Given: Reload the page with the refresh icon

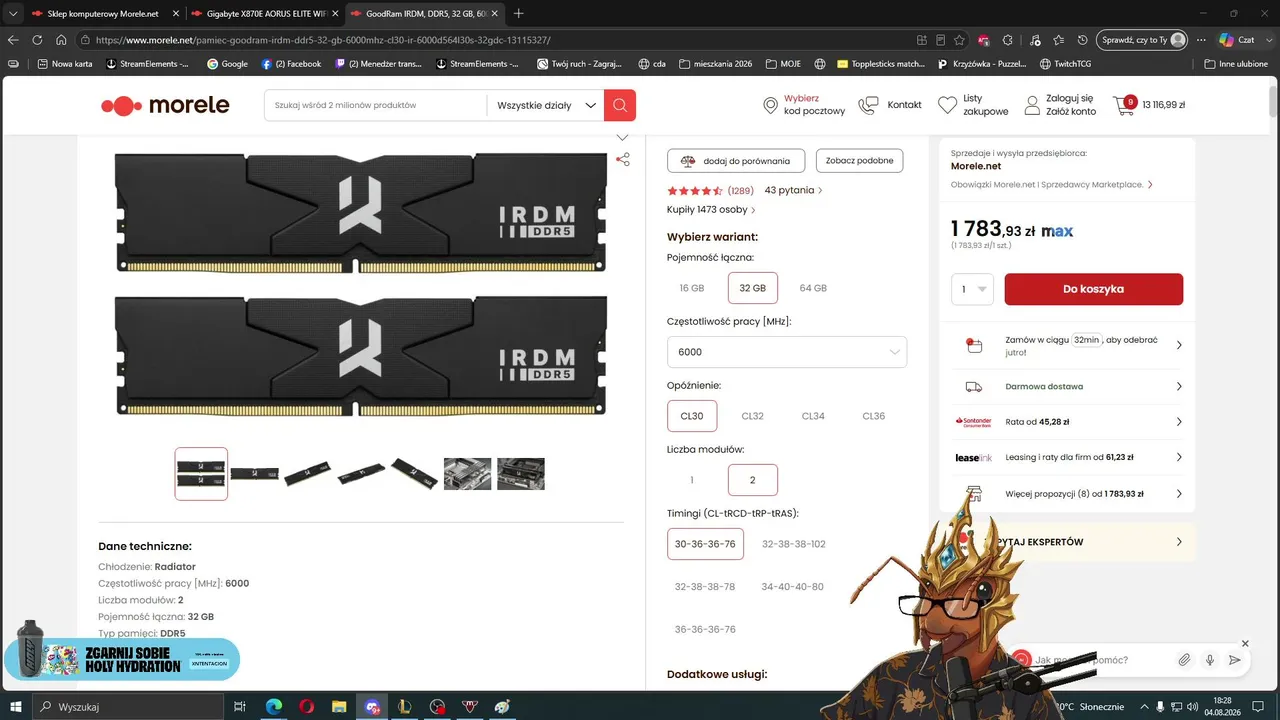Looking at the screenshot, I should click(x=37, y=40).
